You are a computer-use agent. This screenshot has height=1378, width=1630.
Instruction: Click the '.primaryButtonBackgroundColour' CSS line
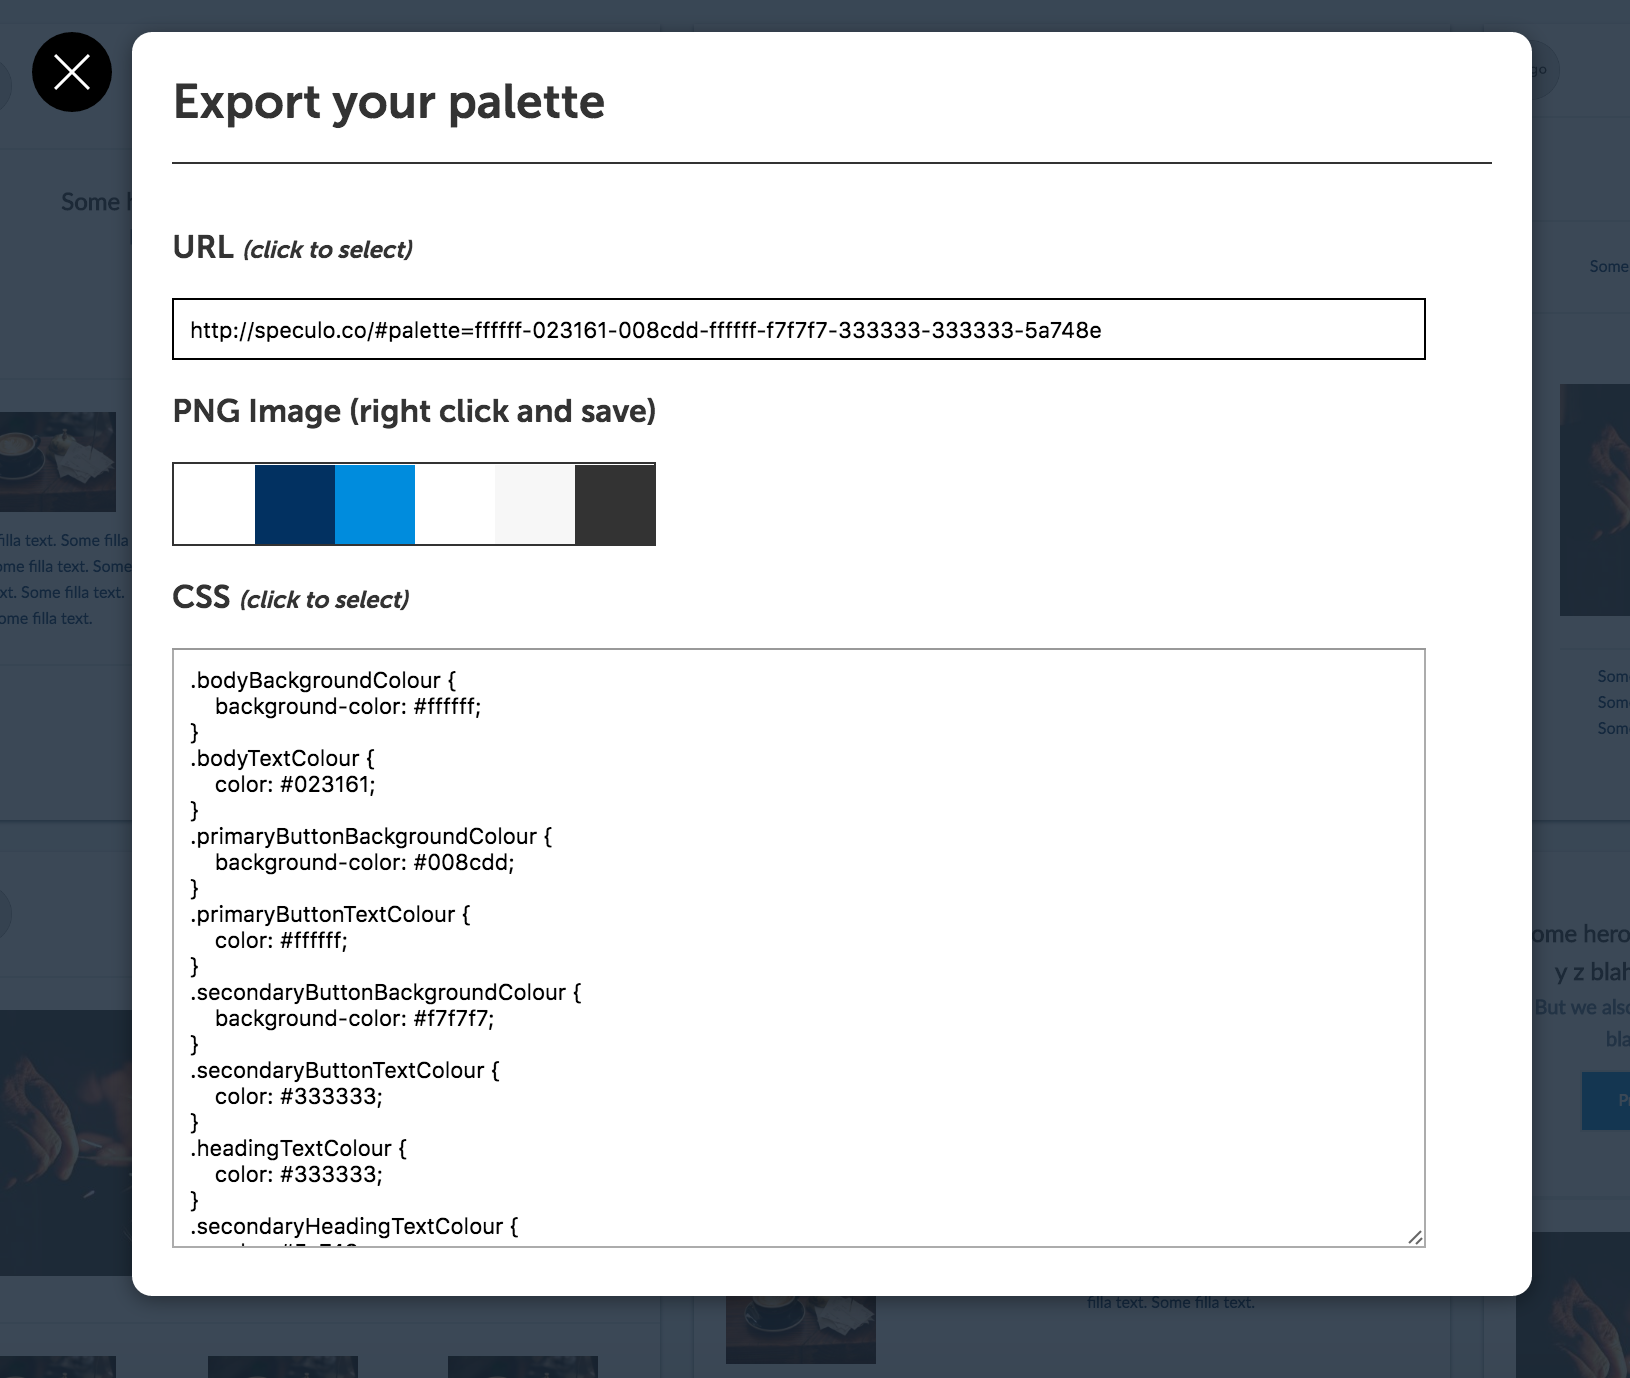371,837
